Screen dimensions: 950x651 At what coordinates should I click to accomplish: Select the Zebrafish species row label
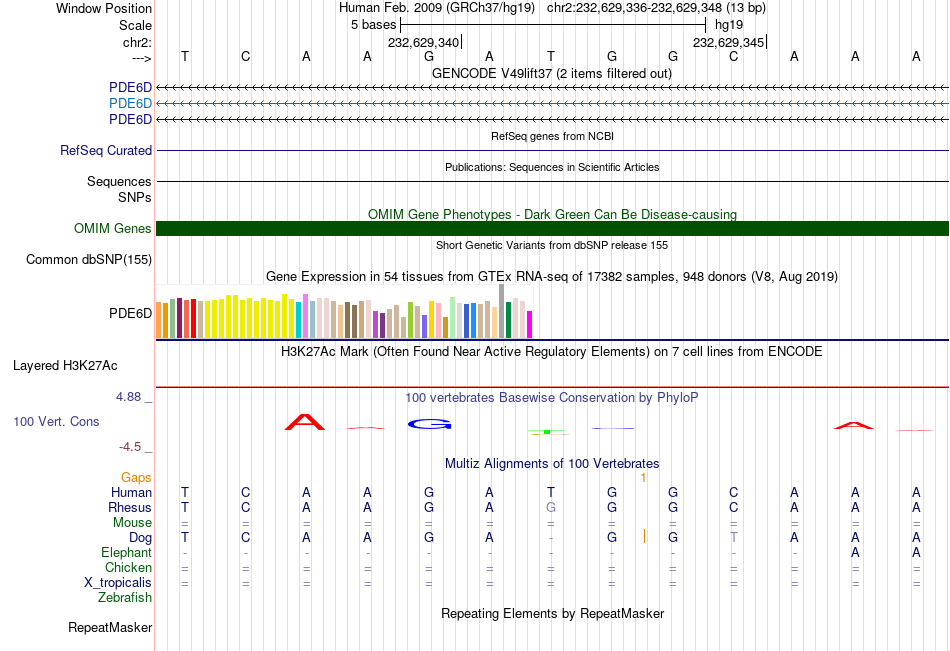pos(125,598)
